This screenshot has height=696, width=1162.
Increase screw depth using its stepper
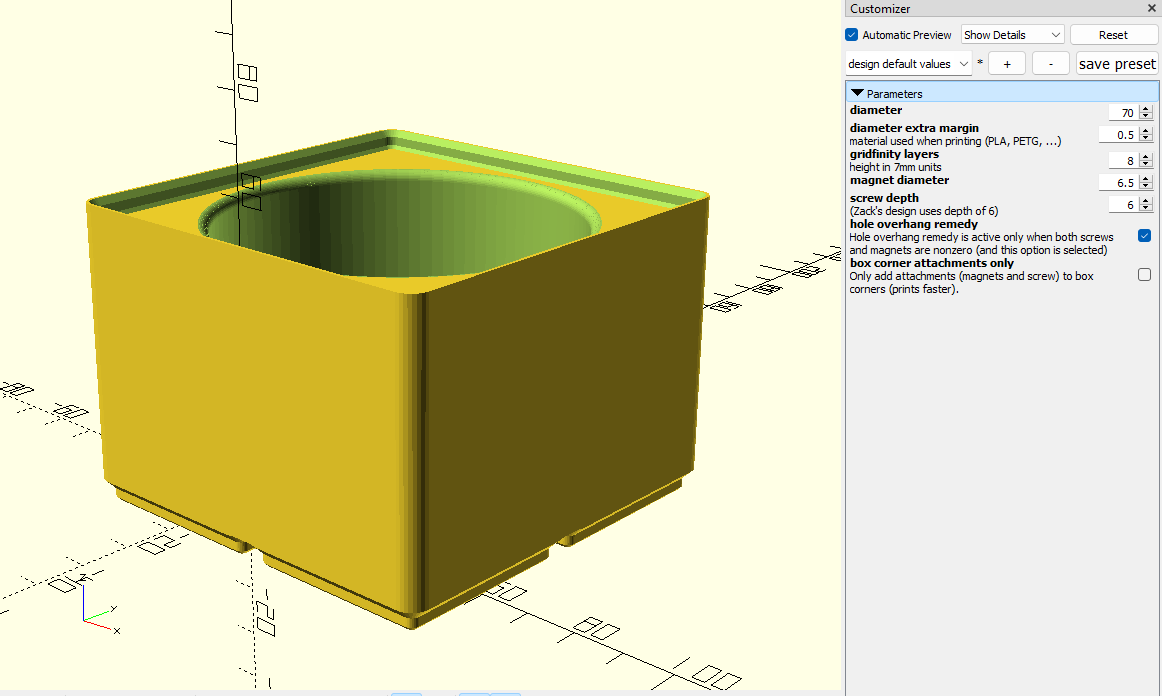point(1147,200)
